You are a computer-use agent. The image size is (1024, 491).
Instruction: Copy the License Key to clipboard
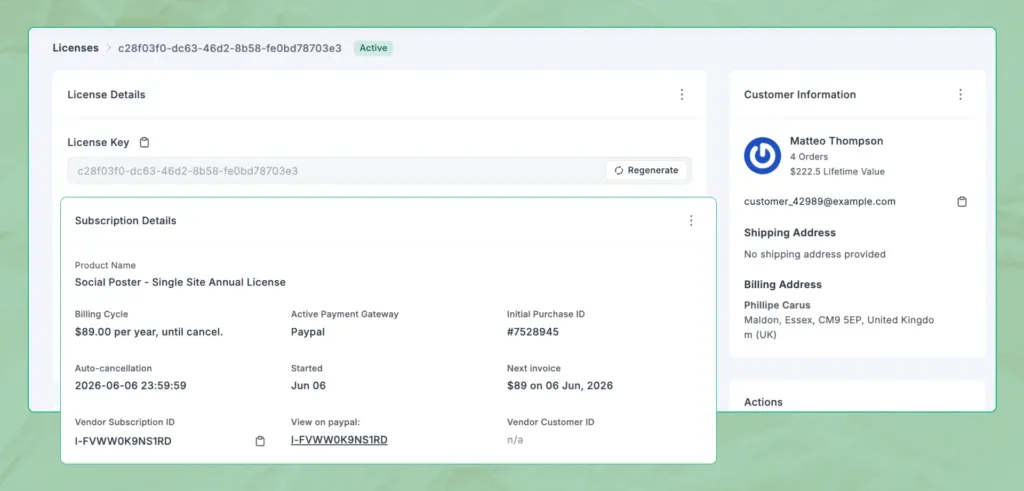click(x=144, y=143)
